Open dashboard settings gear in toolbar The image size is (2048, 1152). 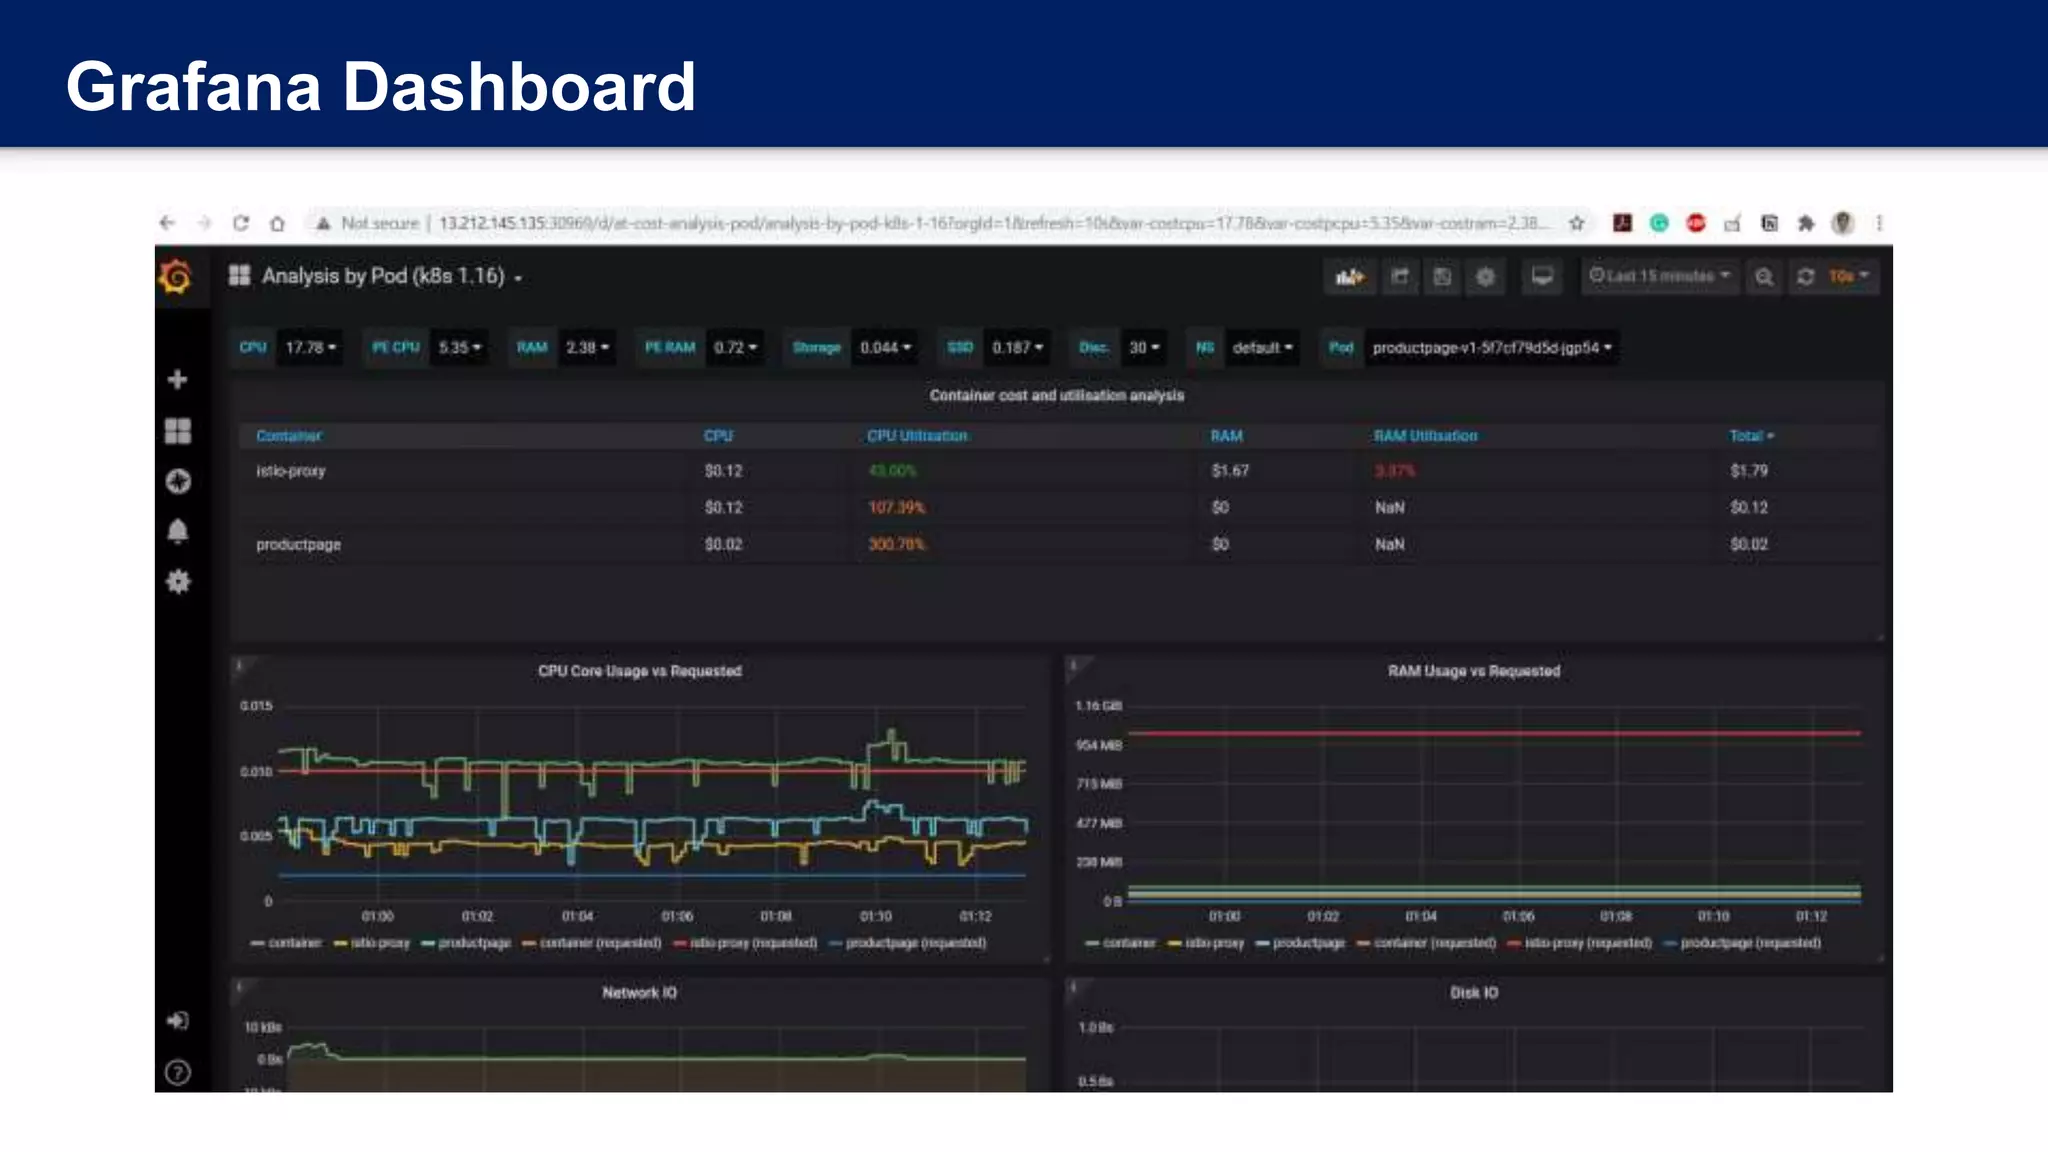point(1485,277)
